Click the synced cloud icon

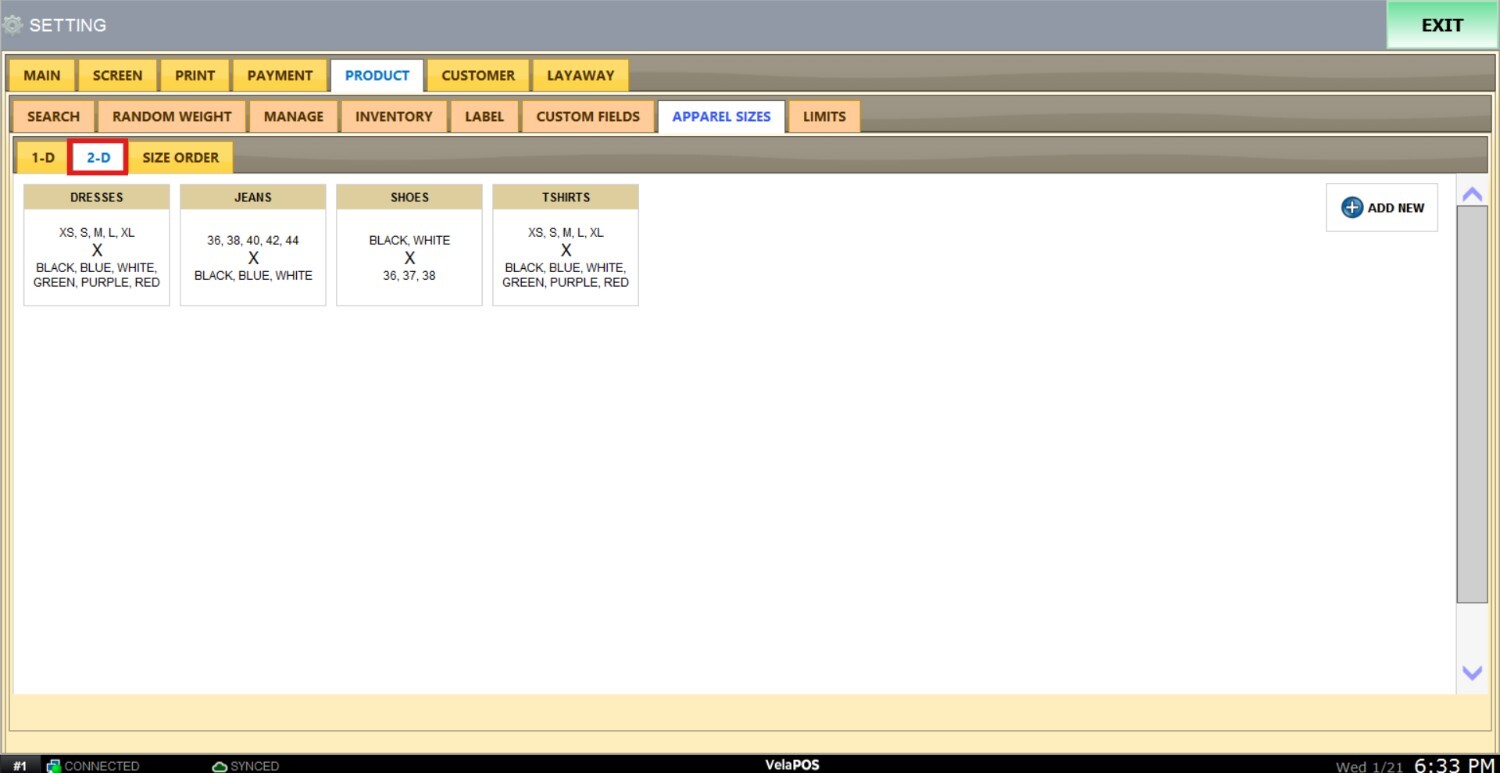[220, 766]
